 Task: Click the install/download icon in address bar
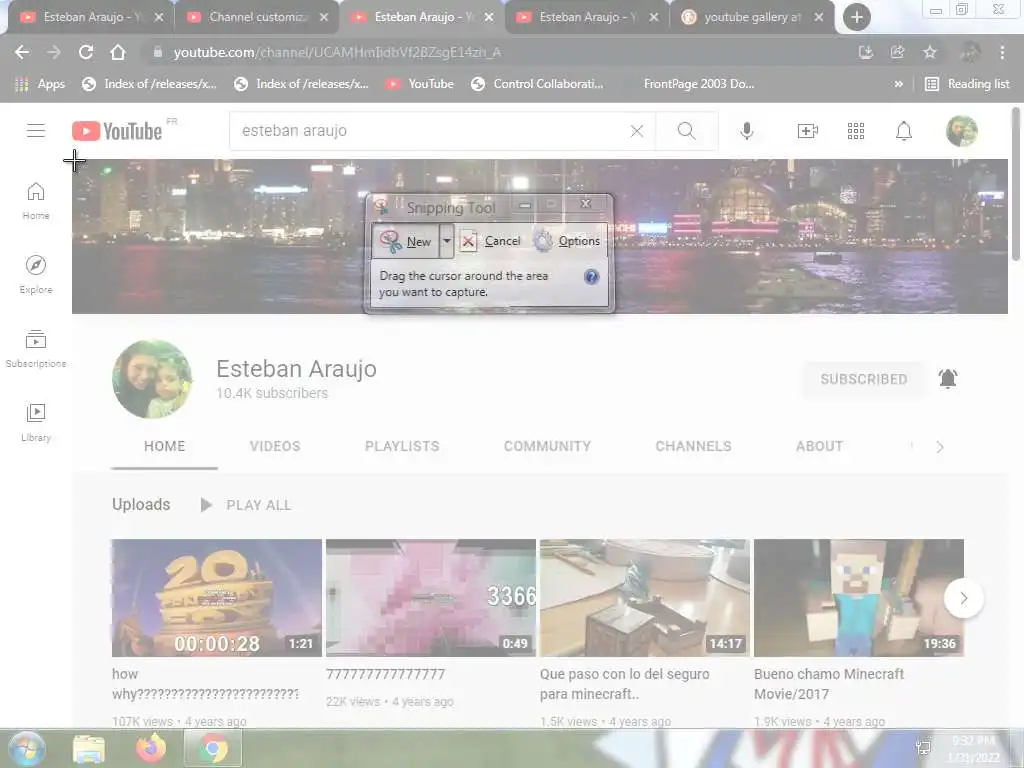[865, 52]
